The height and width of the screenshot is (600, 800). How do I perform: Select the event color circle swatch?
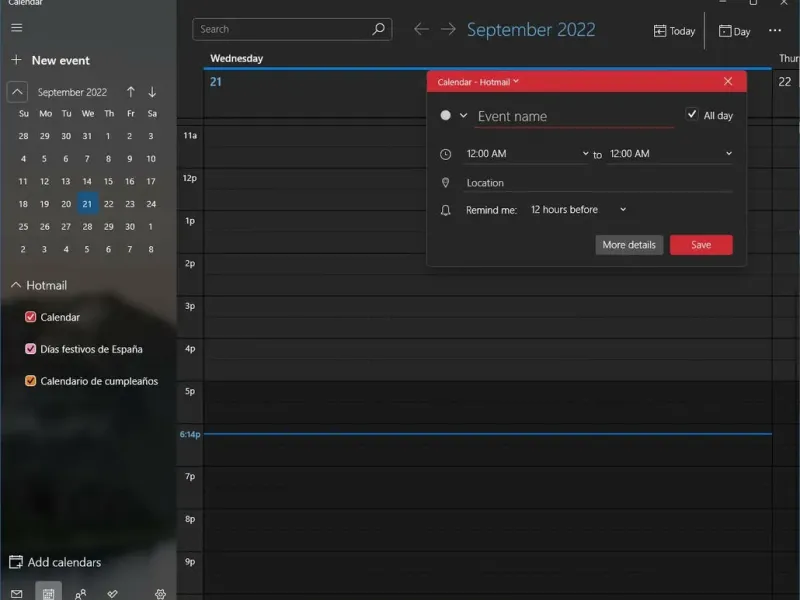click(x=445, y=115)
